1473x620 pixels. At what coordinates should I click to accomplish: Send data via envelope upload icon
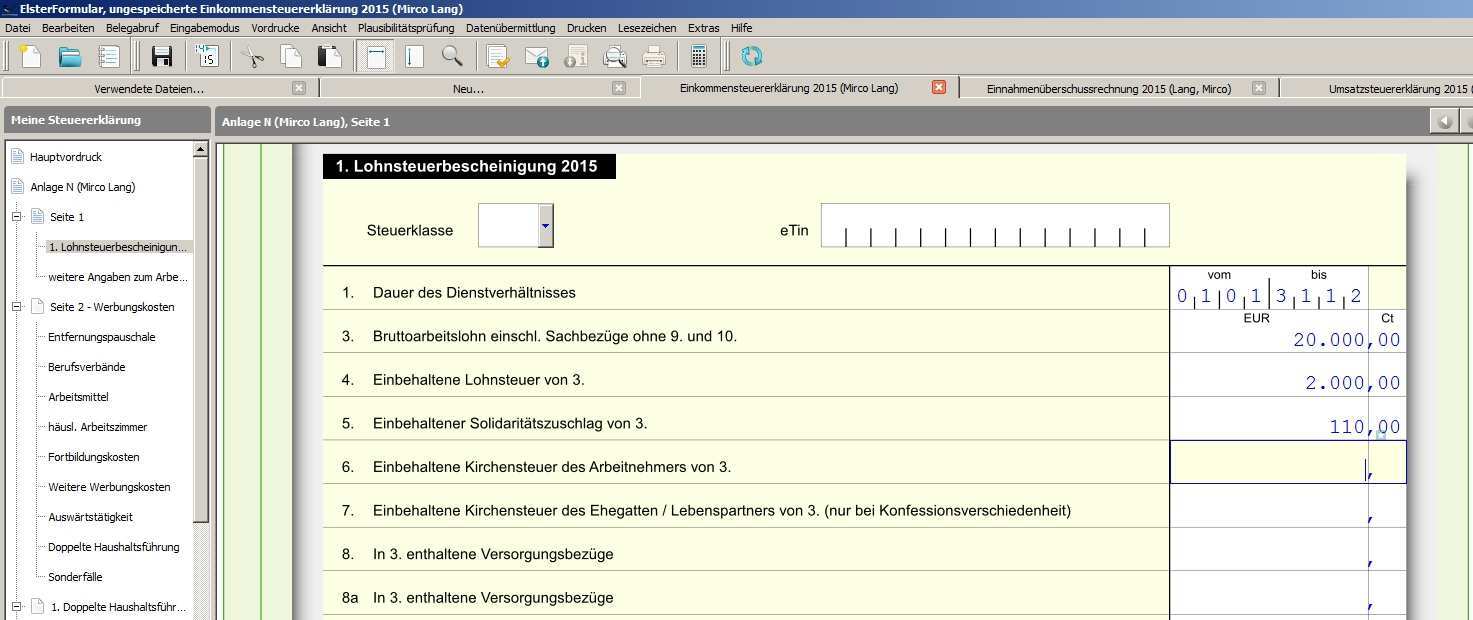coord(537,56)
